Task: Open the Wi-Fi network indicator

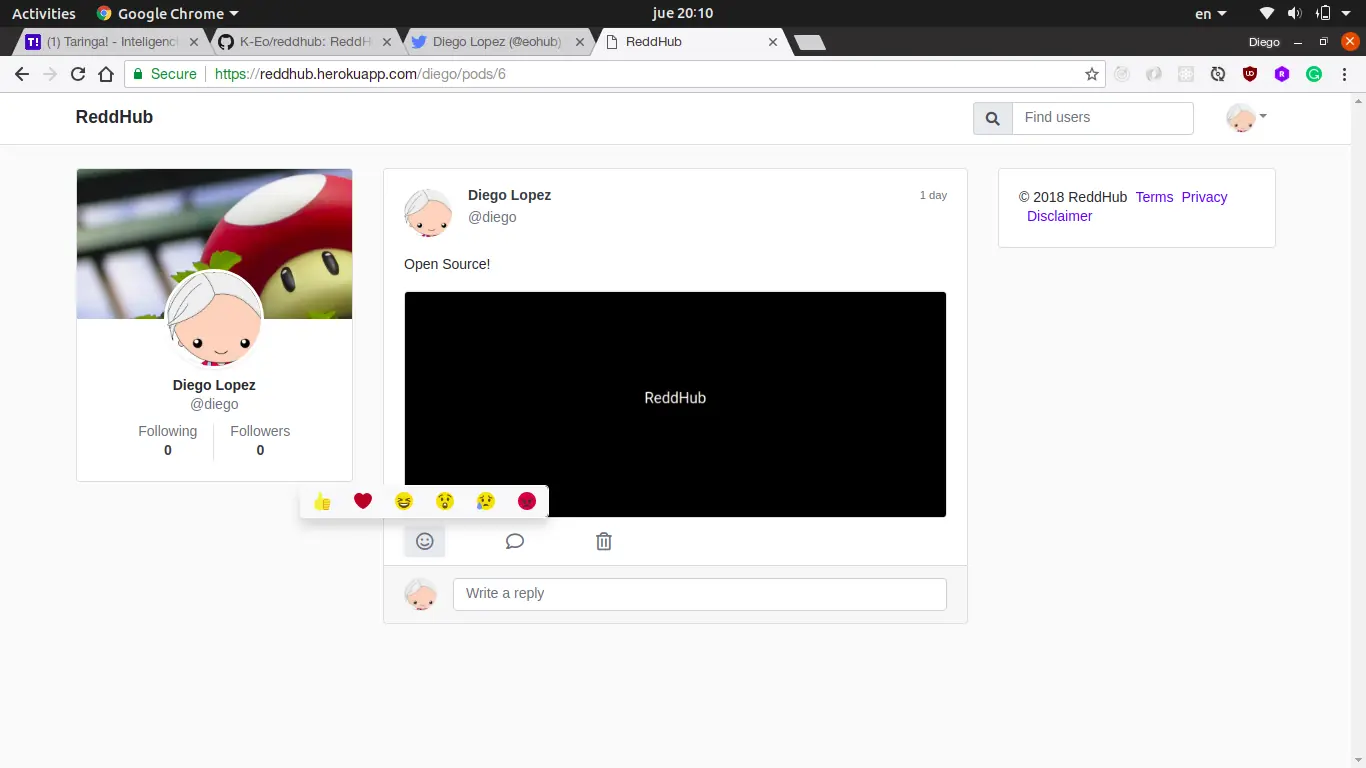Action: tap(1267, 14)
